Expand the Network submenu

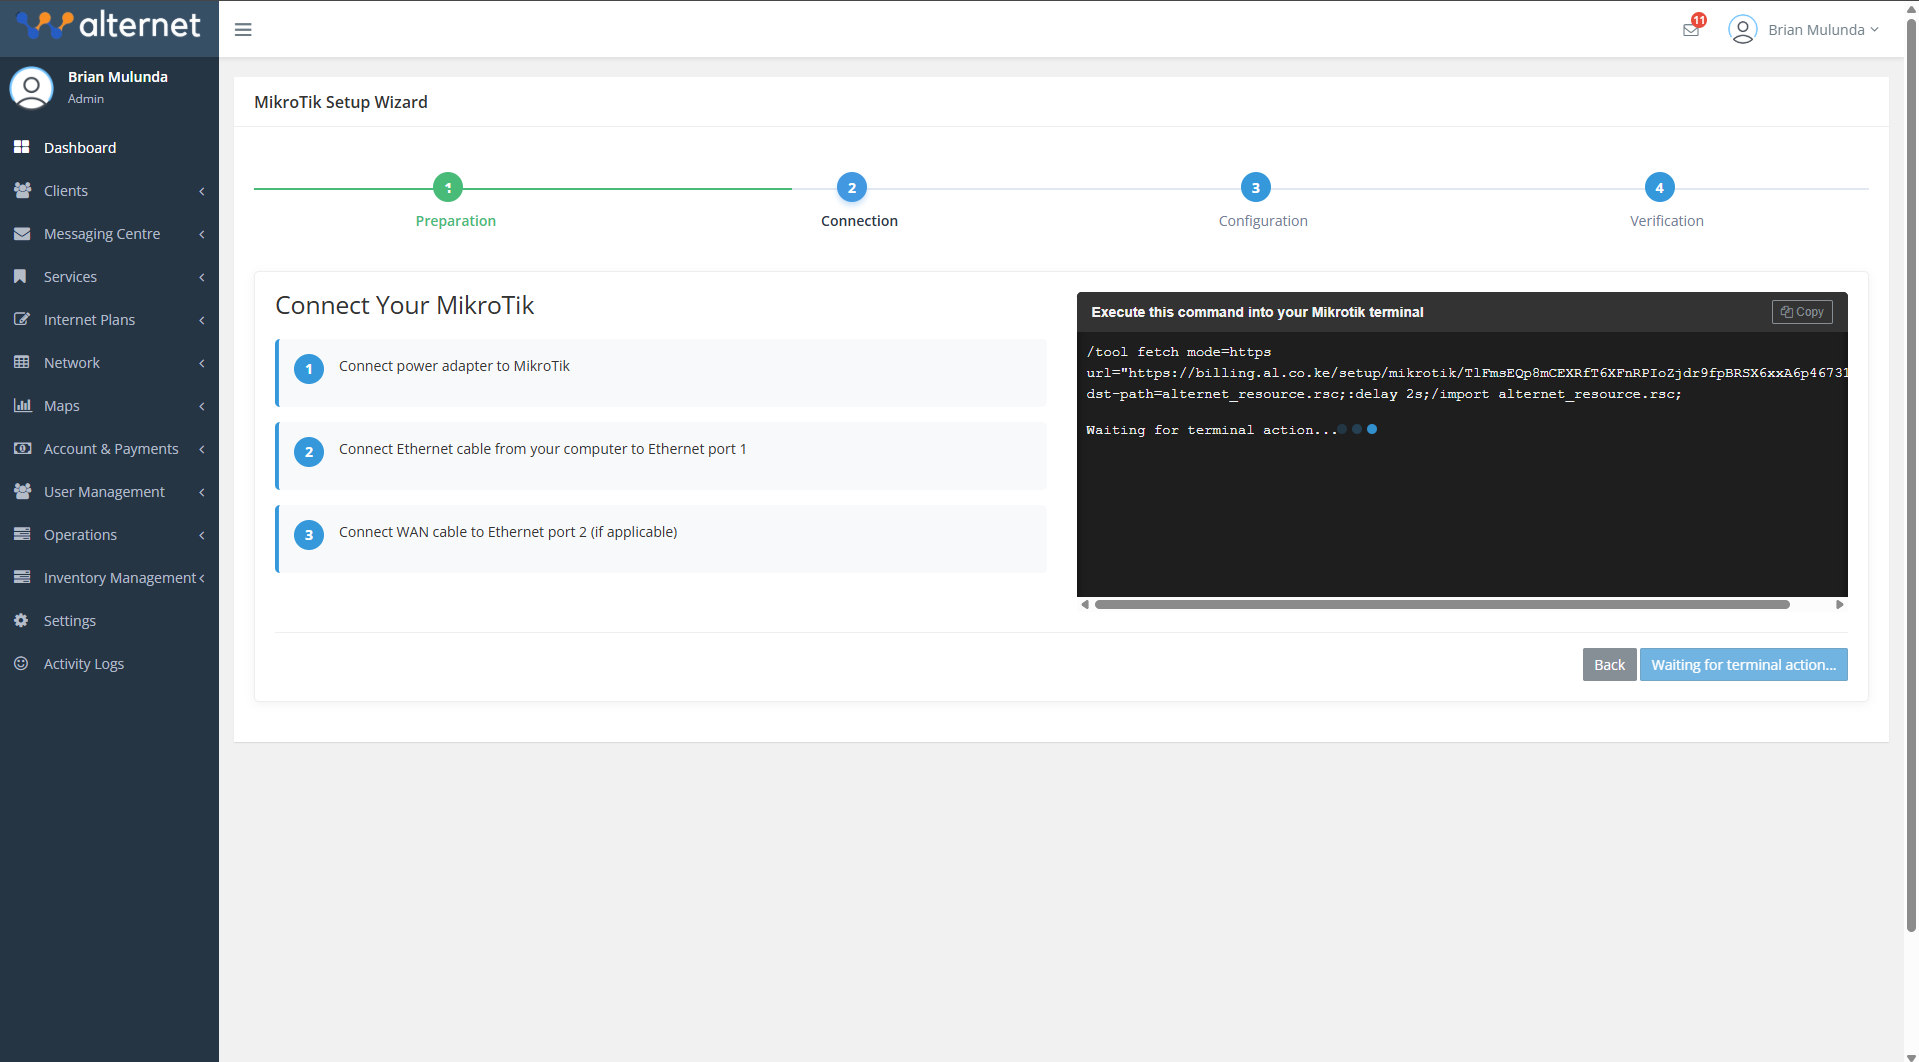[202, 362]
